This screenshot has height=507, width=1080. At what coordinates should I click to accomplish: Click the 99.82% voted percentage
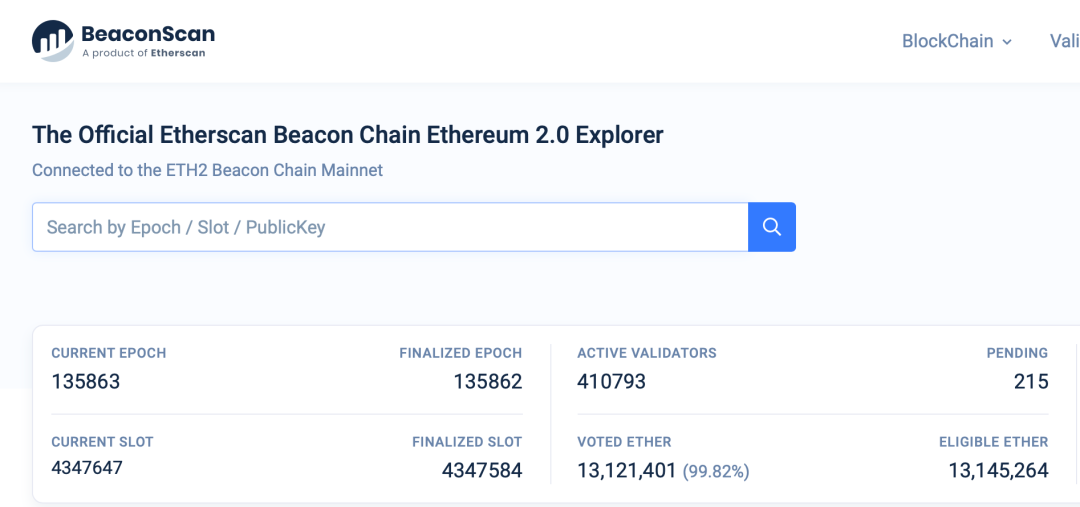coord(716,471)
